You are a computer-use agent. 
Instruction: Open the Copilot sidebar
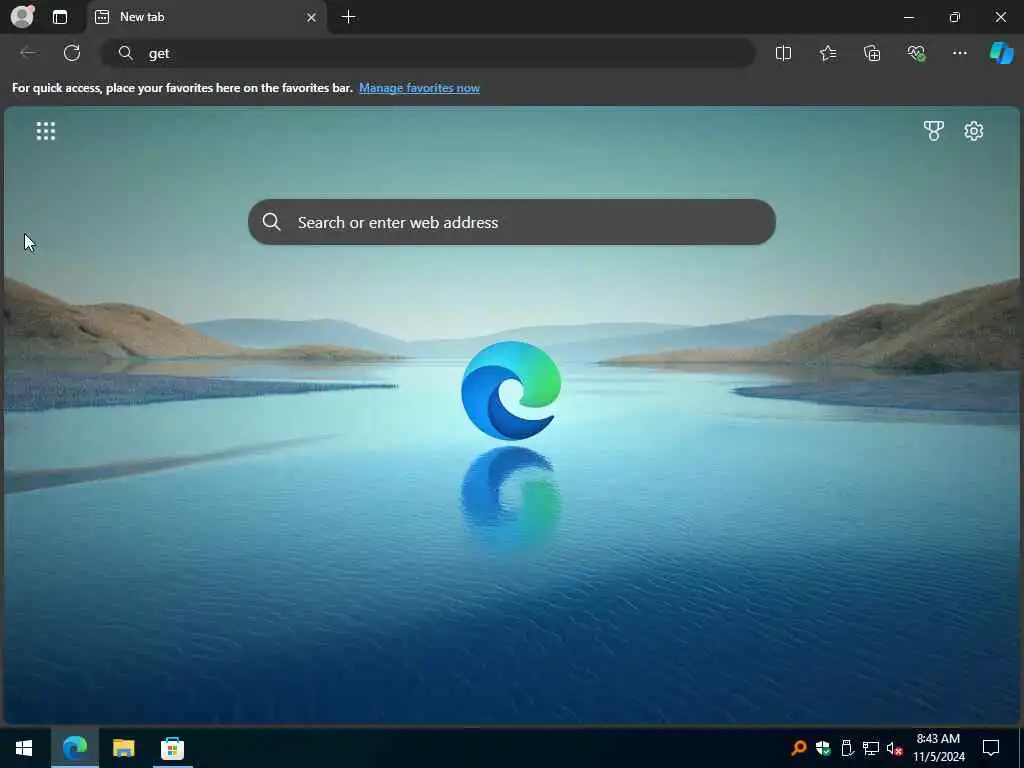point(1002,53)
